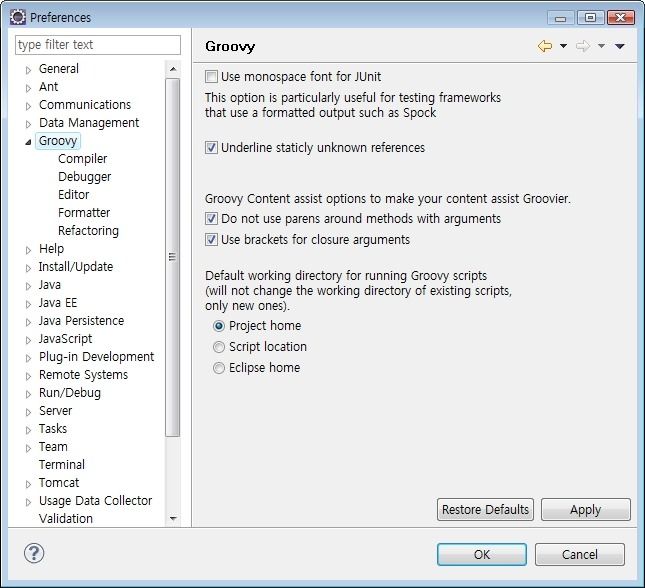645x588 pixels.
Task: Expand the Team node arrow
Action: click(x=28, y=448)
